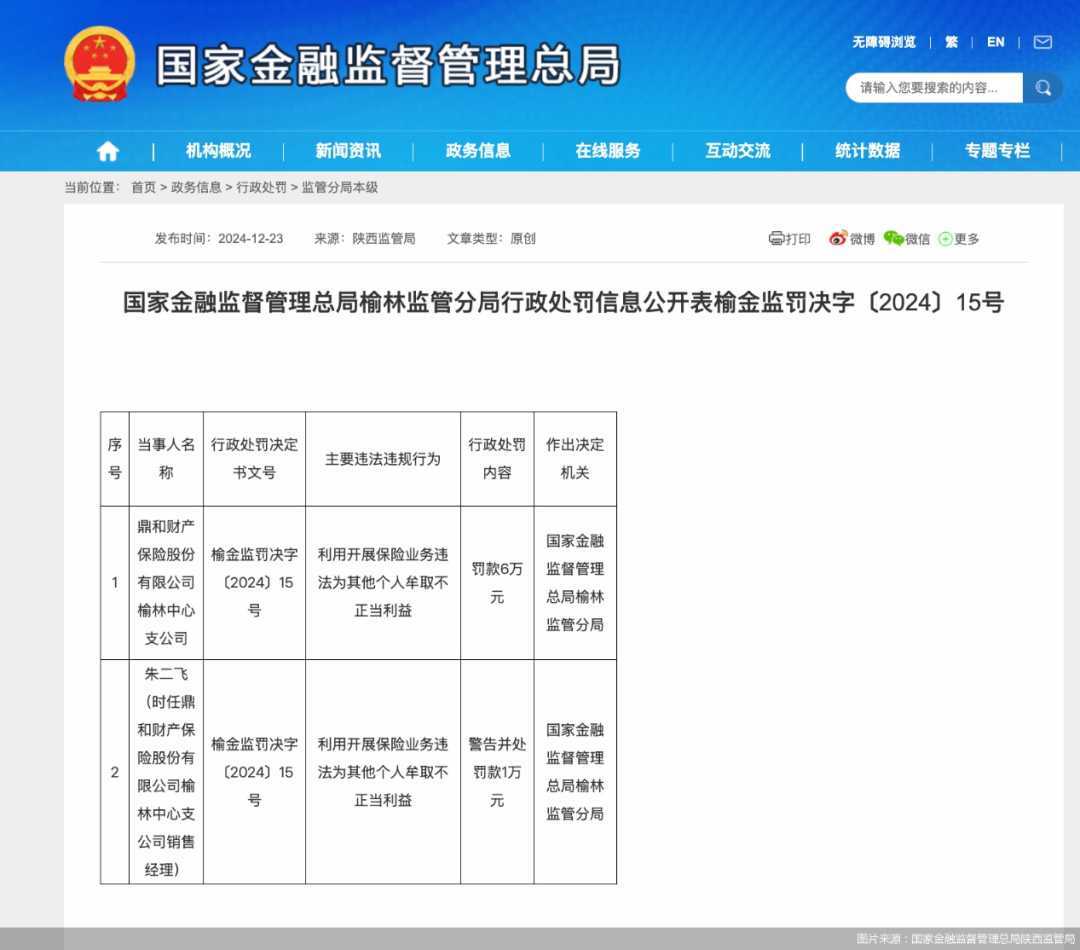Click the 无障碍浏览 link
Viewport: 1080px width, 950px height.
pyautogui.click(x=884, y=42)
